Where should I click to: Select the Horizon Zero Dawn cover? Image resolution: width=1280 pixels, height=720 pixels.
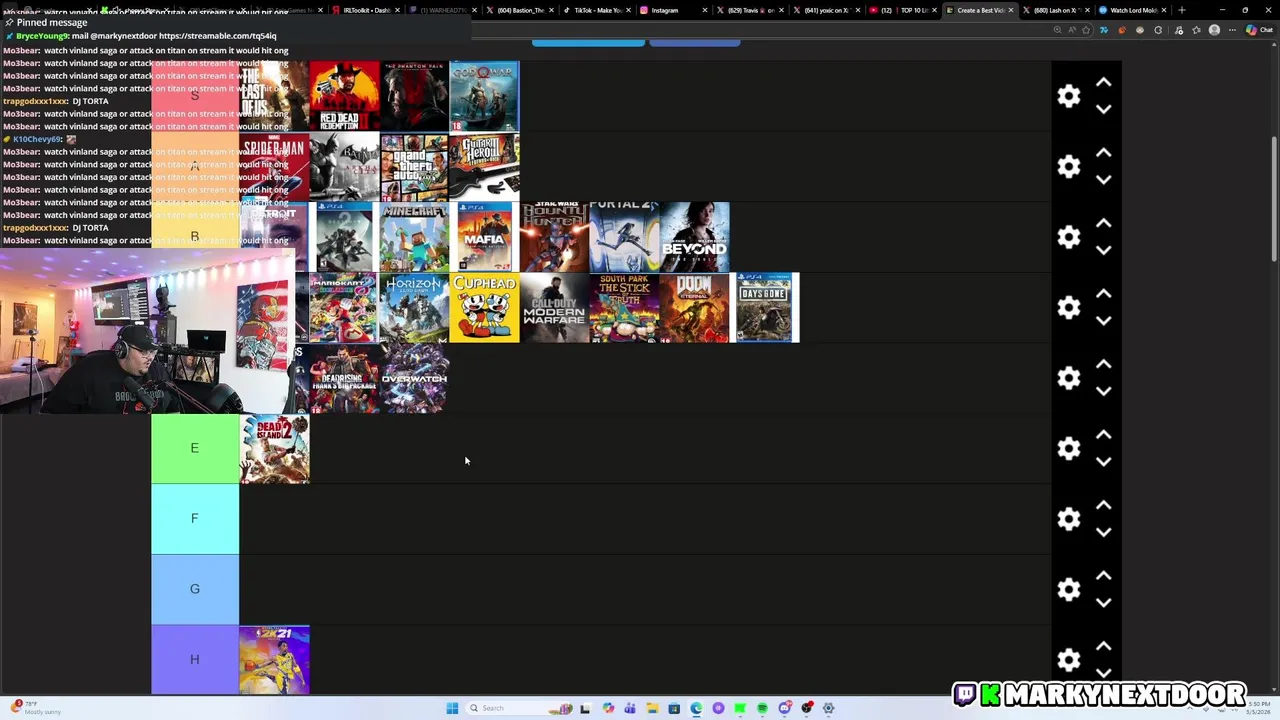pos(415,307)
